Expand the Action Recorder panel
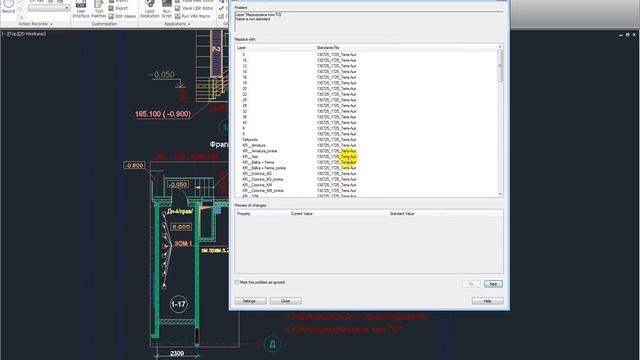The height and width of the screenshot is (360, 640). coord(36,24)
